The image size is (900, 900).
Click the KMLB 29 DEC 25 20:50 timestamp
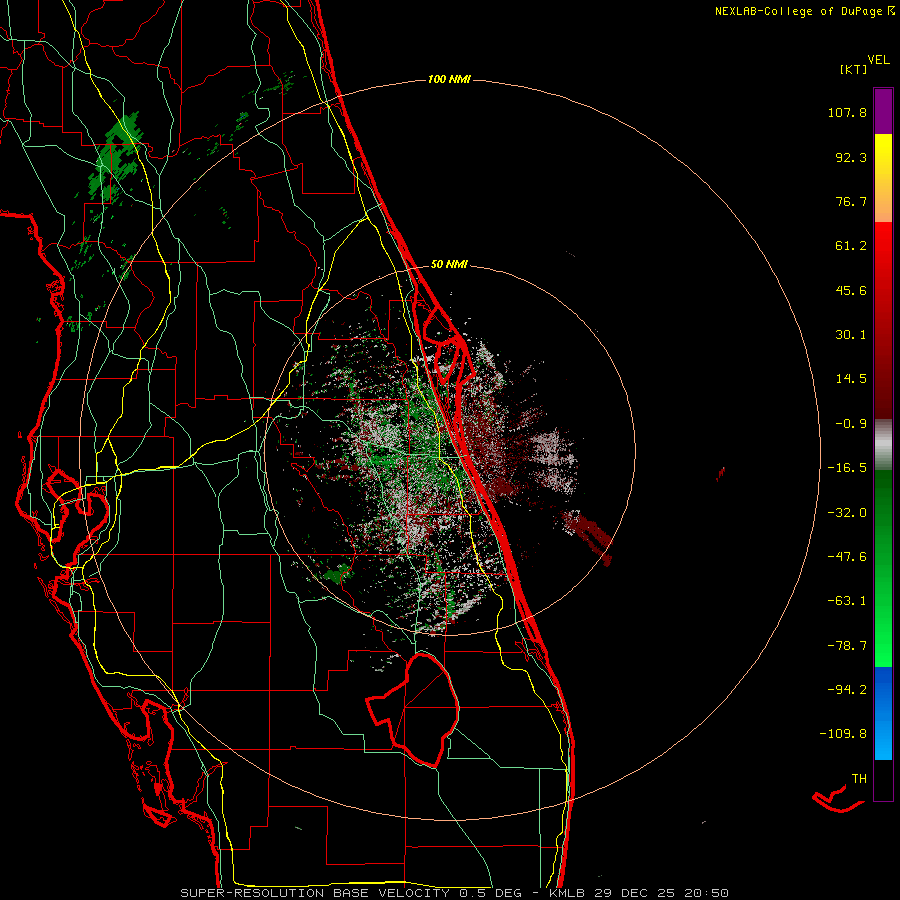(639, 893)
